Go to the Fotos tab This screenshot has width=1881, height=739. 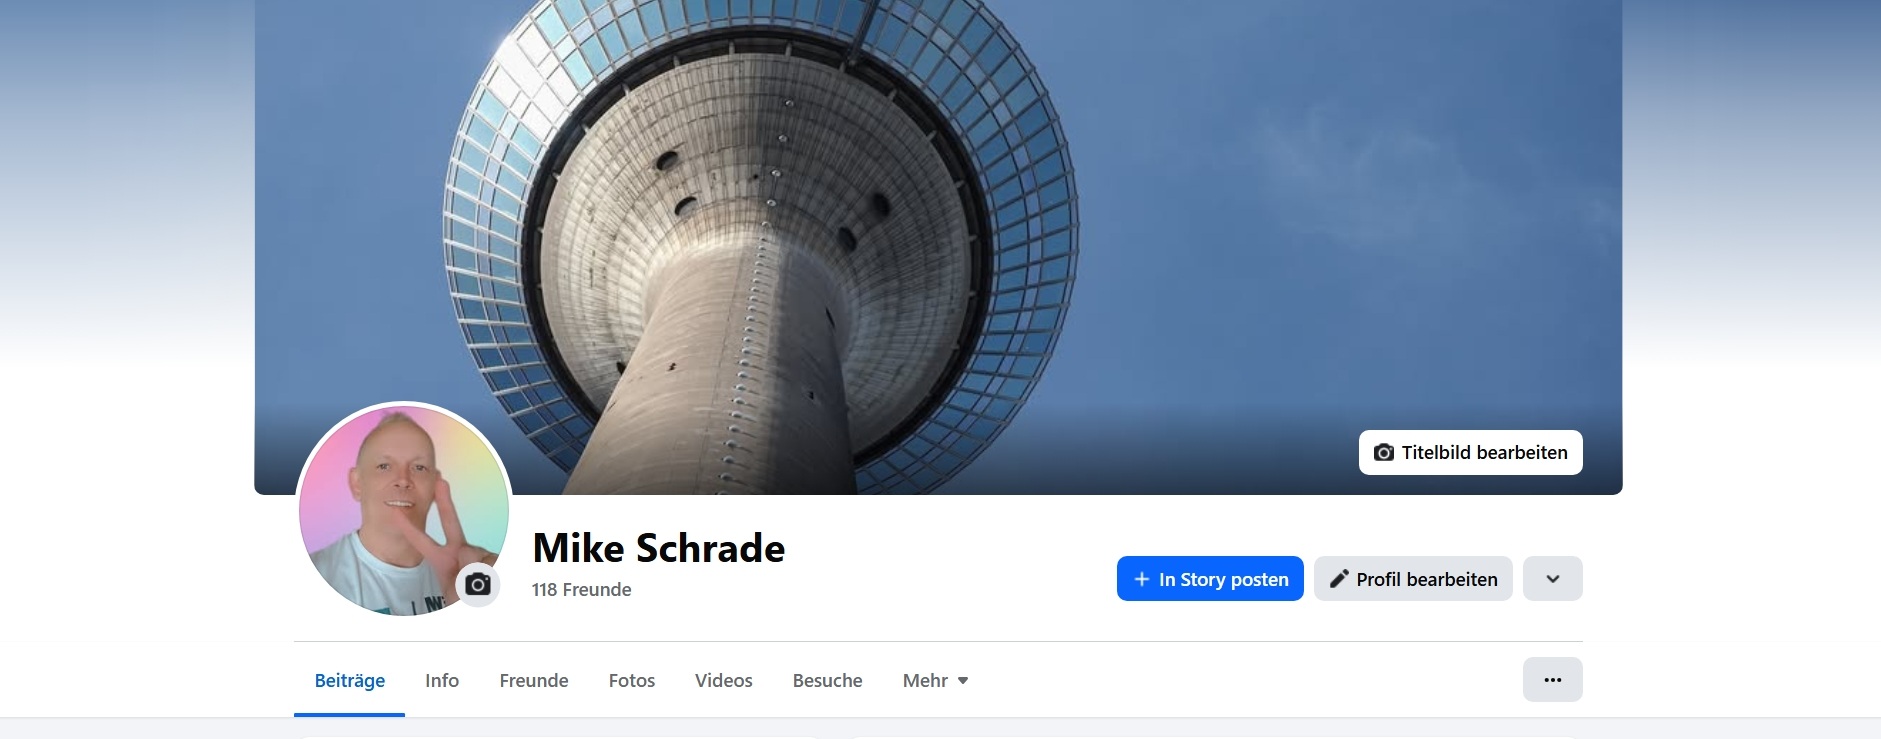(632, 681)
